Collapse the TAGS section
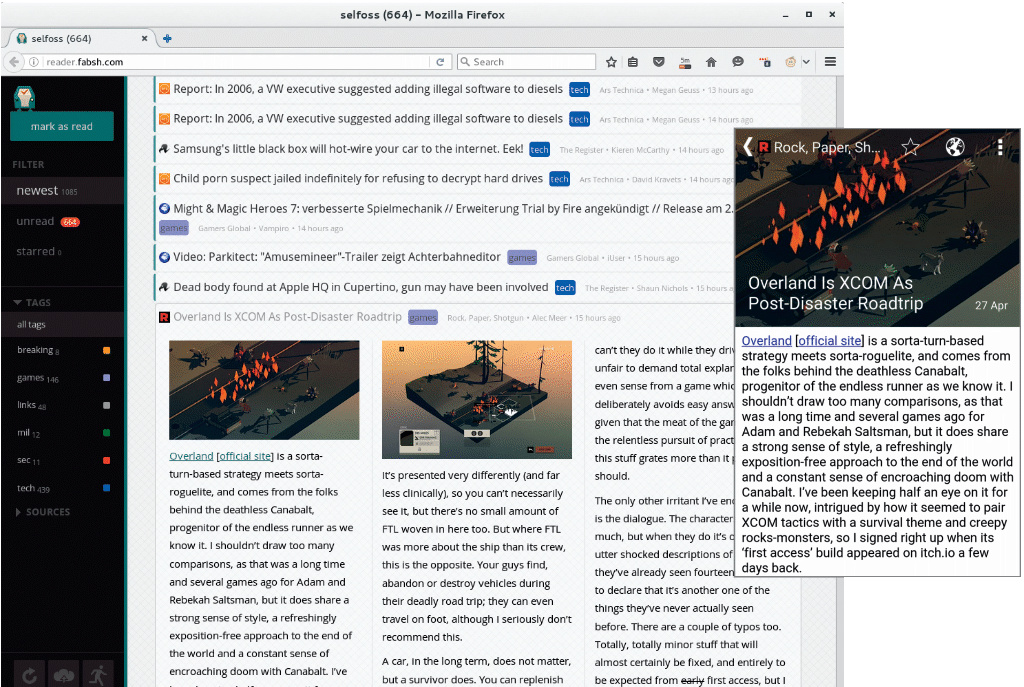1024x687 pixels. 32,302
